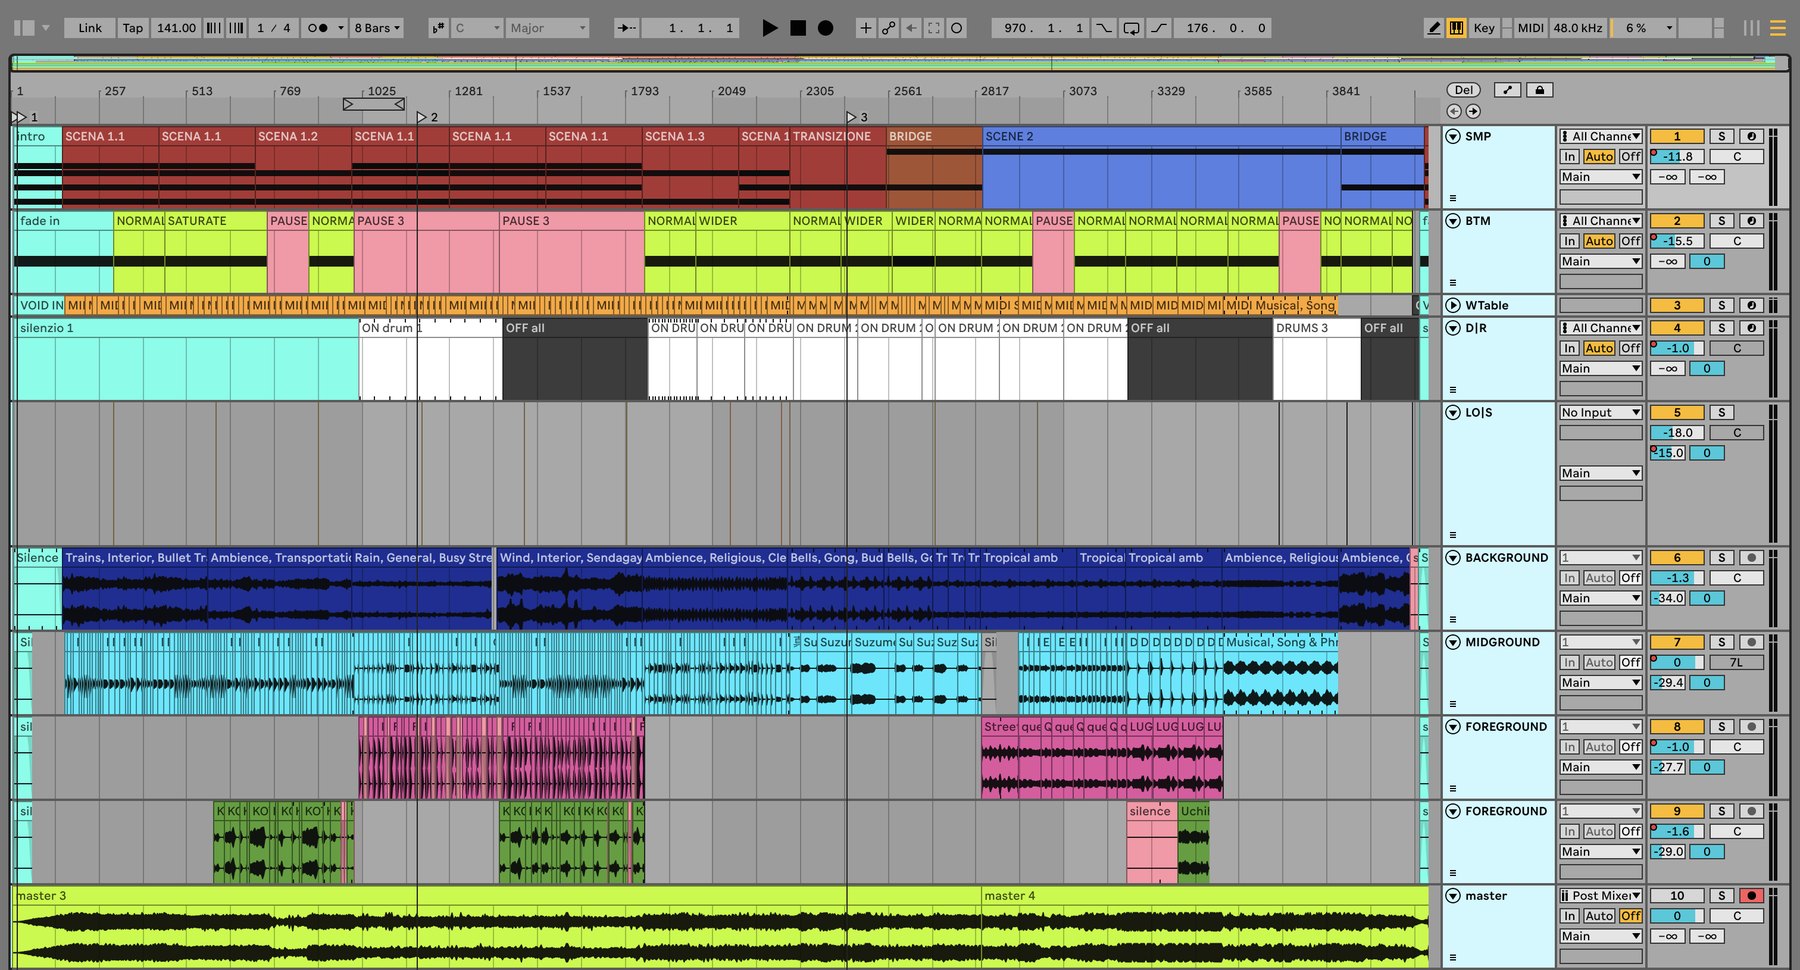
Task: Click the 48.0 kHz sample rate indicator
Action: pos(1577,28)
